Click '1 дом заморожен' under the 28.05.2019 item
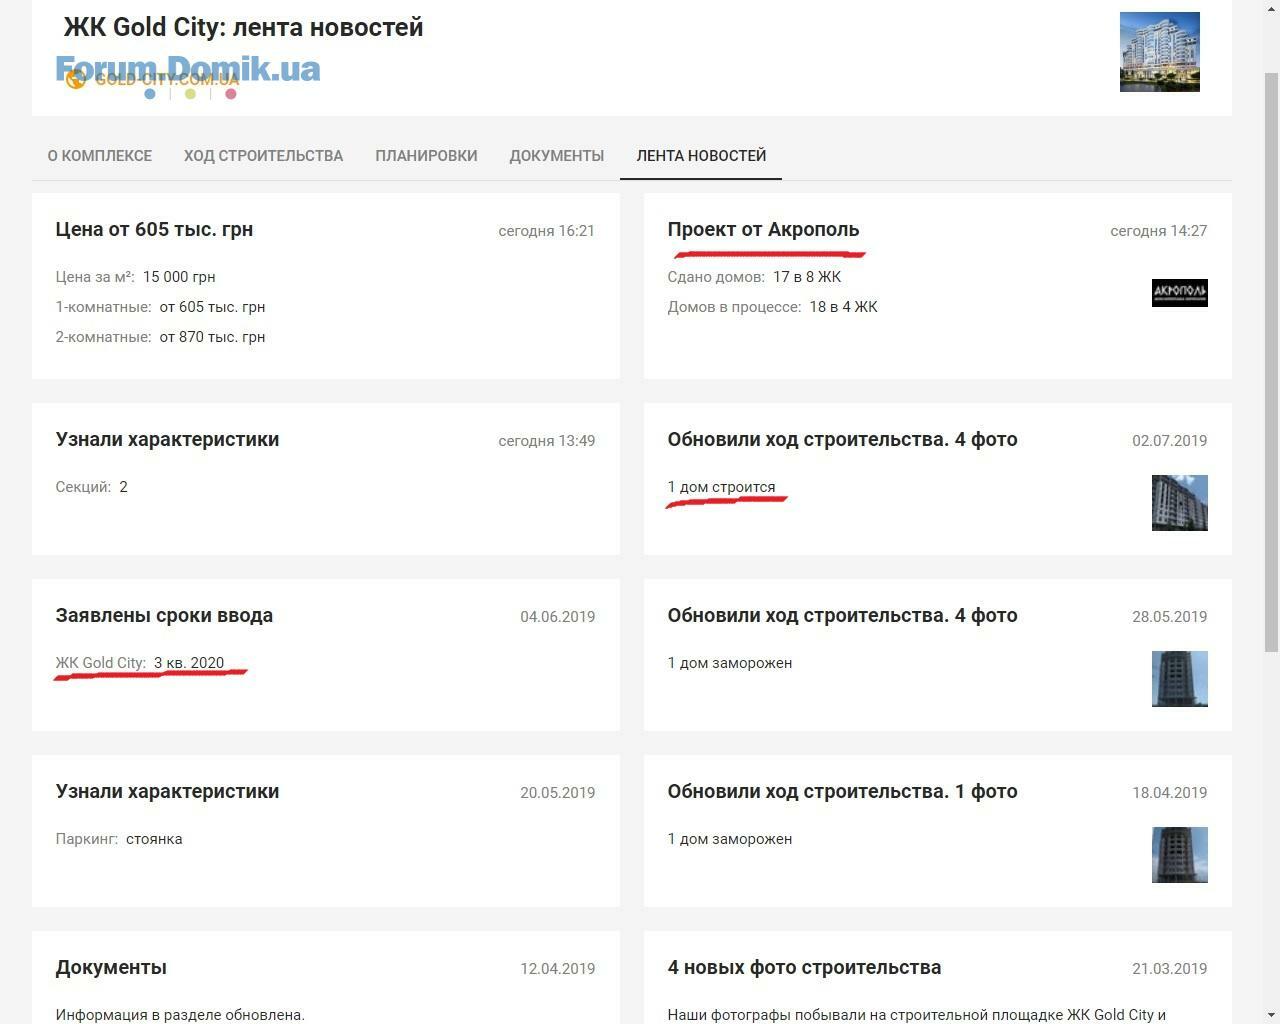Viewport: 1280px width, 1024px height. pos(730,663)
